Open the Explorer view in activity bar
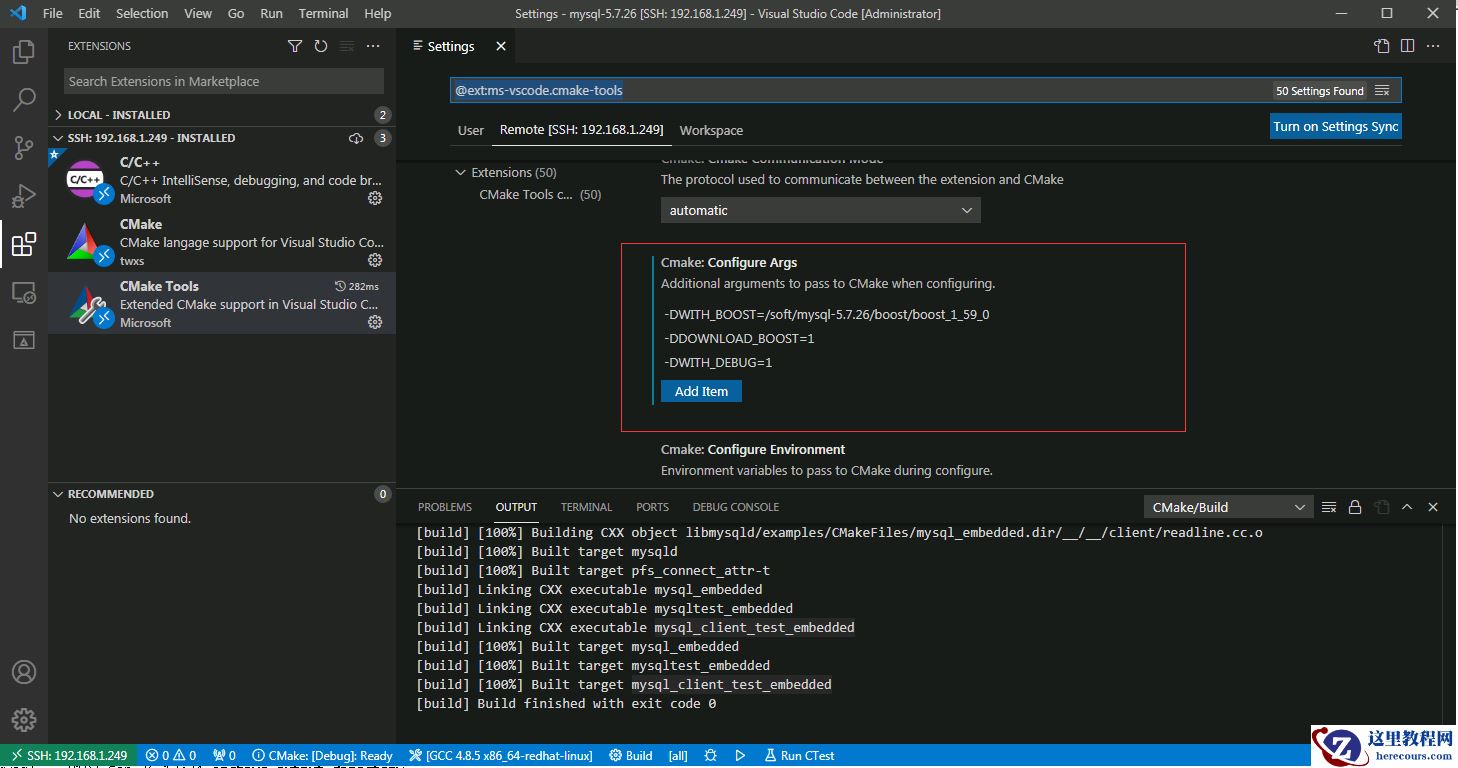 click(x=24, y=52)
